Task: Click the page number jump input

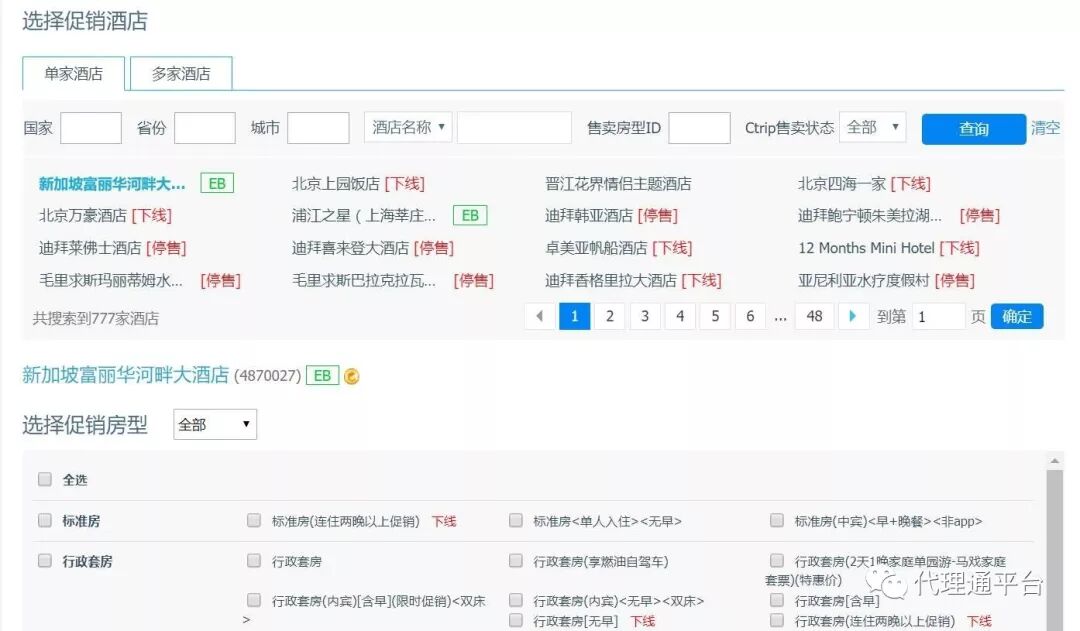Action: [x=938, y=316]
